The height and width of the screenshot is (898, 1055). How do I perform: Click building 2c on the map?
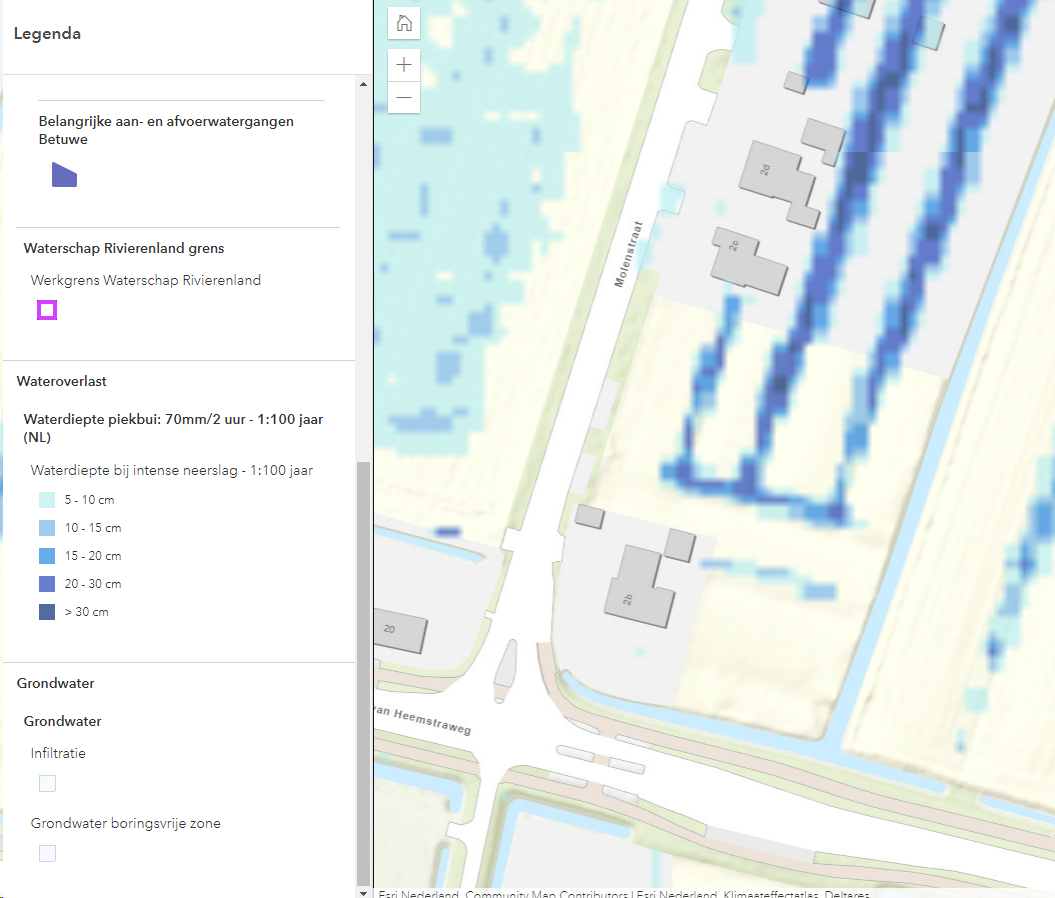tap(747, 261)
